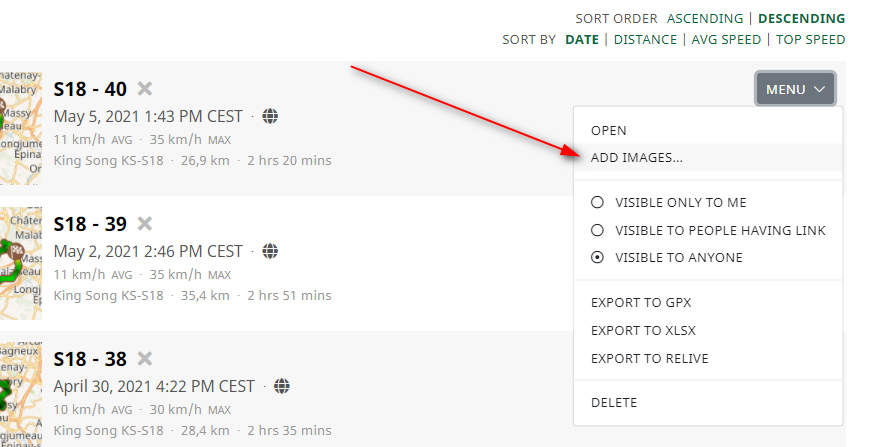Collapse the MENU dropdown button

[x=795, y=89]
